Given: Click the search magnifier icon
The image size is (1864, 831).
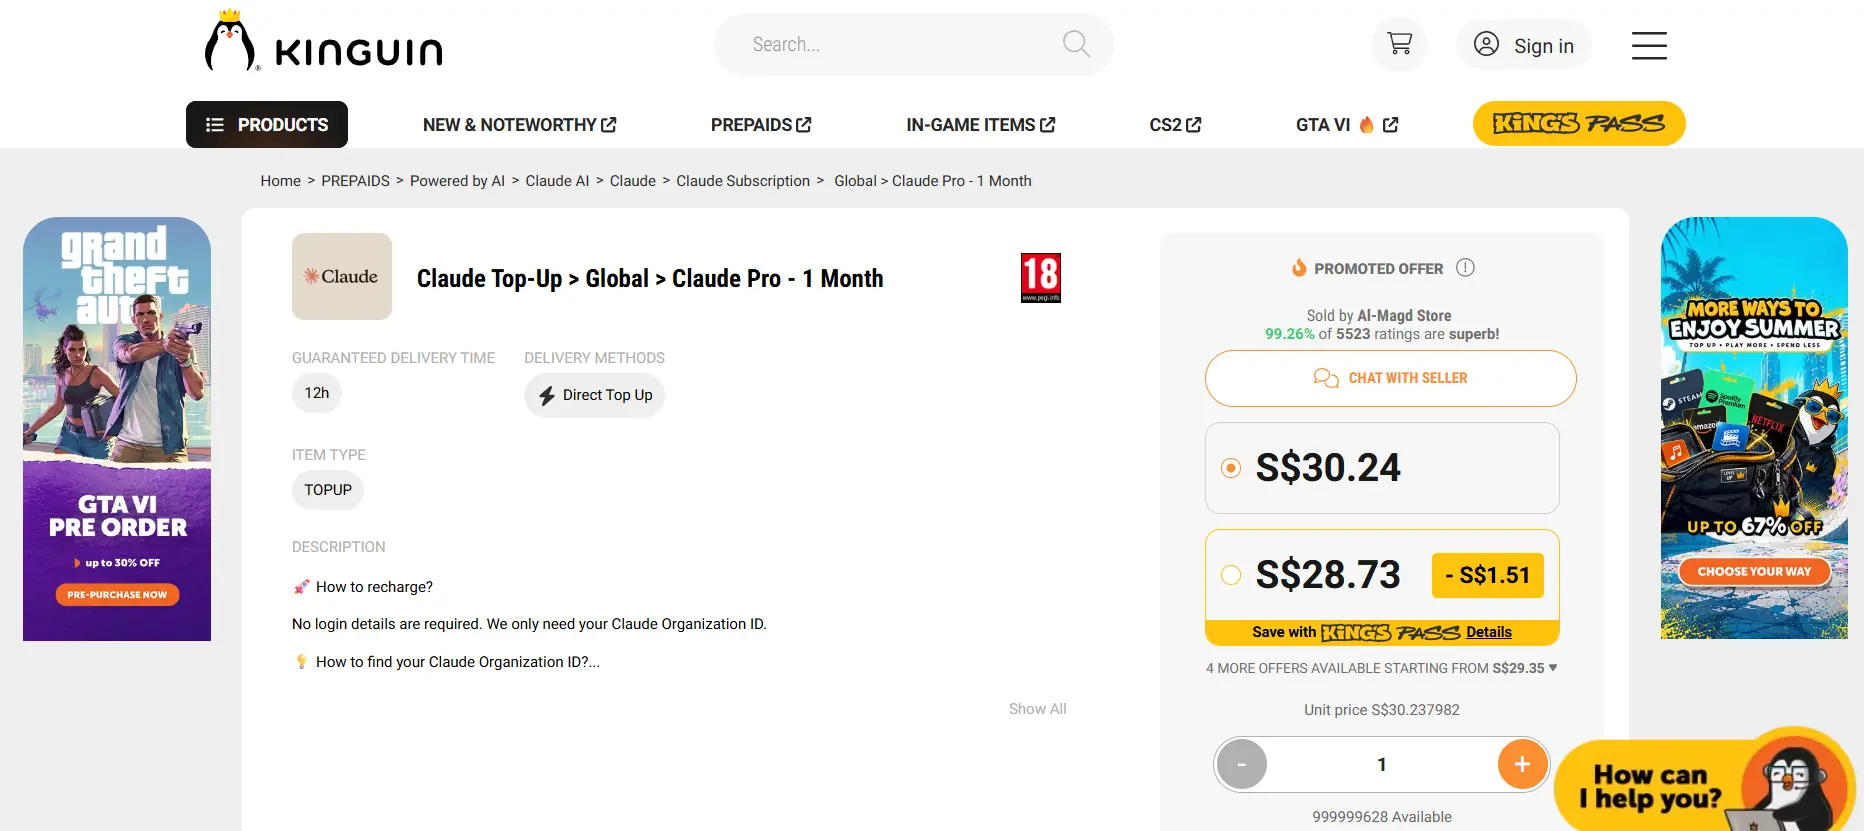Looking at the screenshot, I should point(1076,44).
